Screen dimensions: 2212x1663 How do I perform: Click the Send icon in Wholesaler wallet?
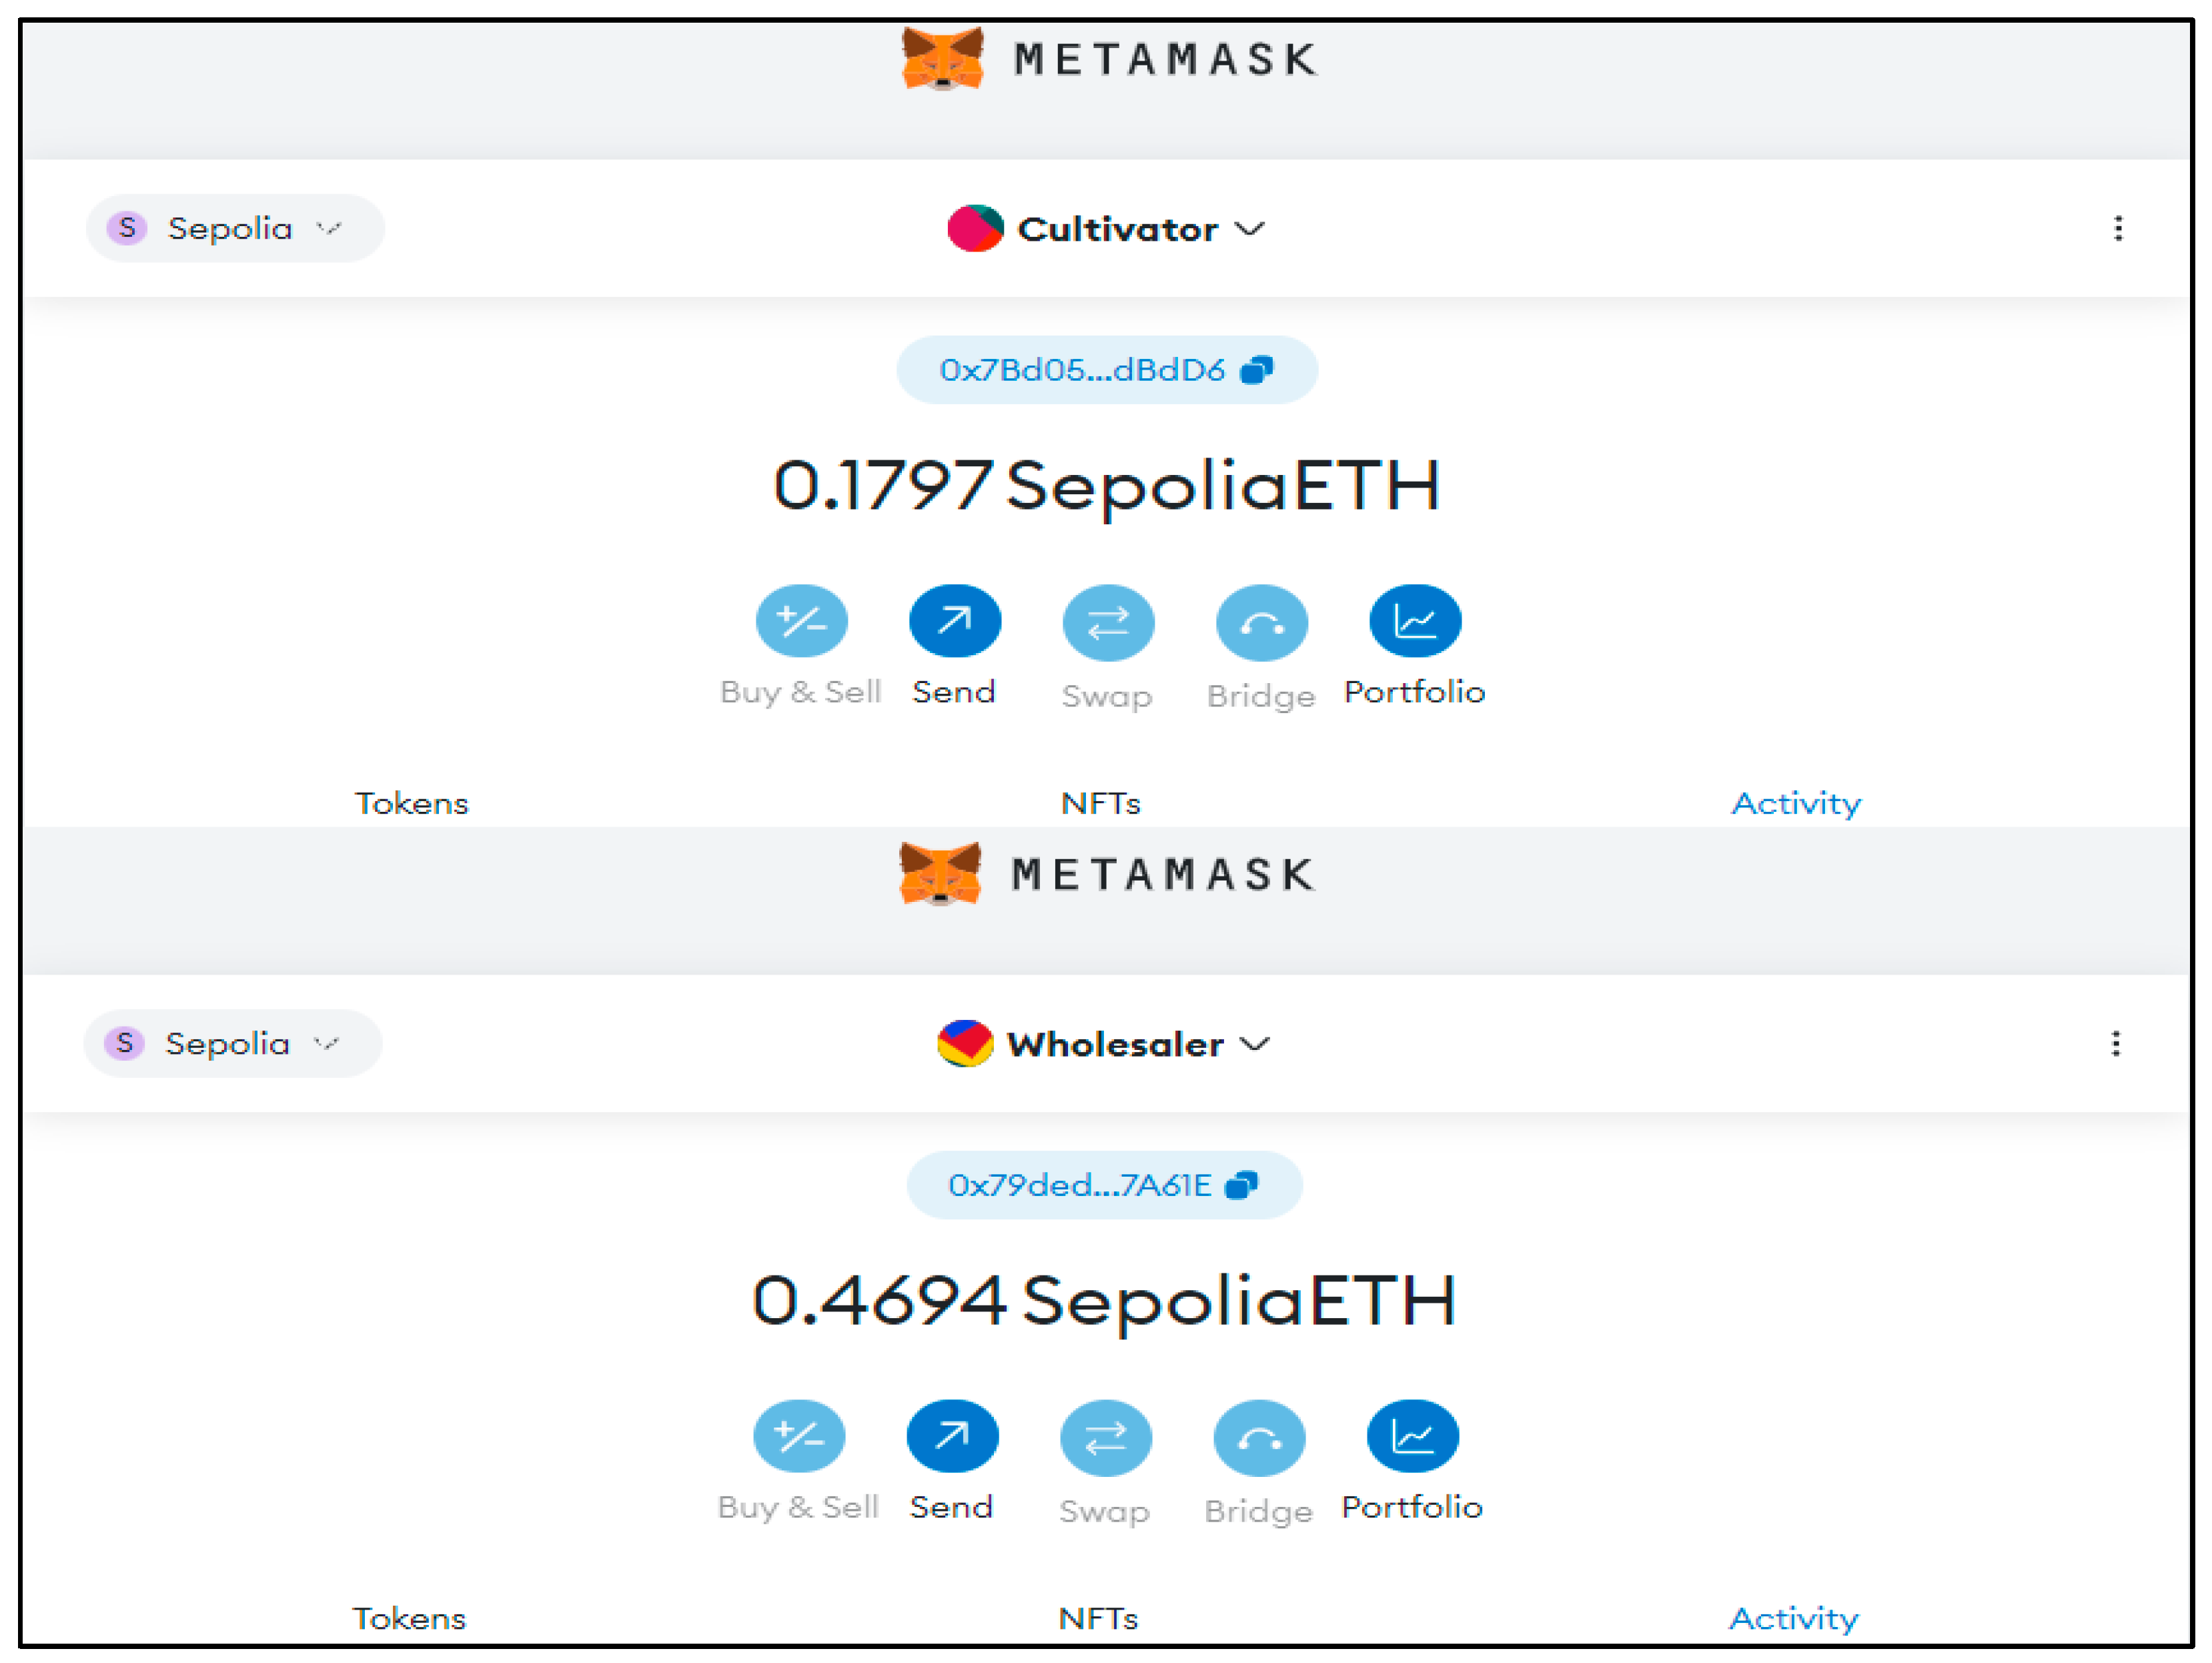[x=952, y=1436]
